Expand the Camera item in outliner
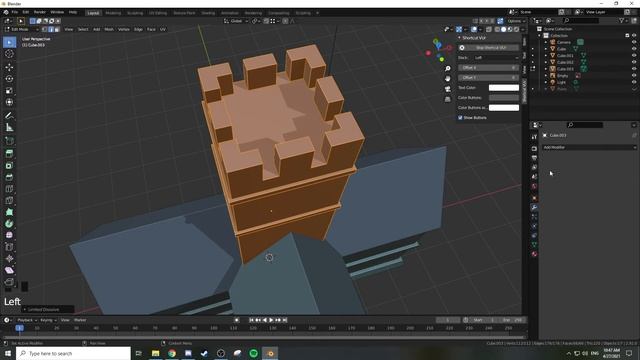Screen dimensions: 640x360 tap(546, 42)
